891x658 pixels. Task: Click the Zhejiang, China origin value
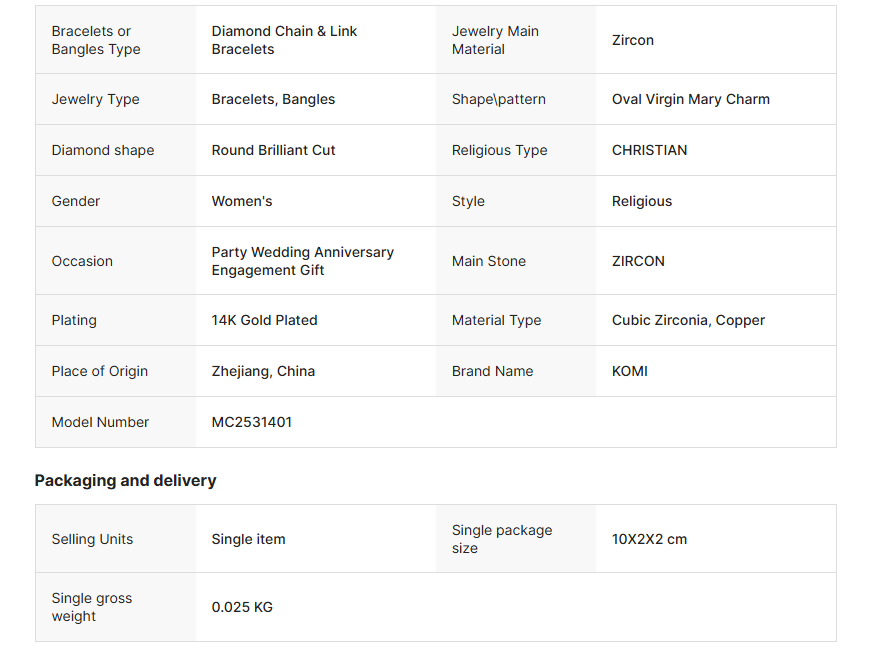263,372
